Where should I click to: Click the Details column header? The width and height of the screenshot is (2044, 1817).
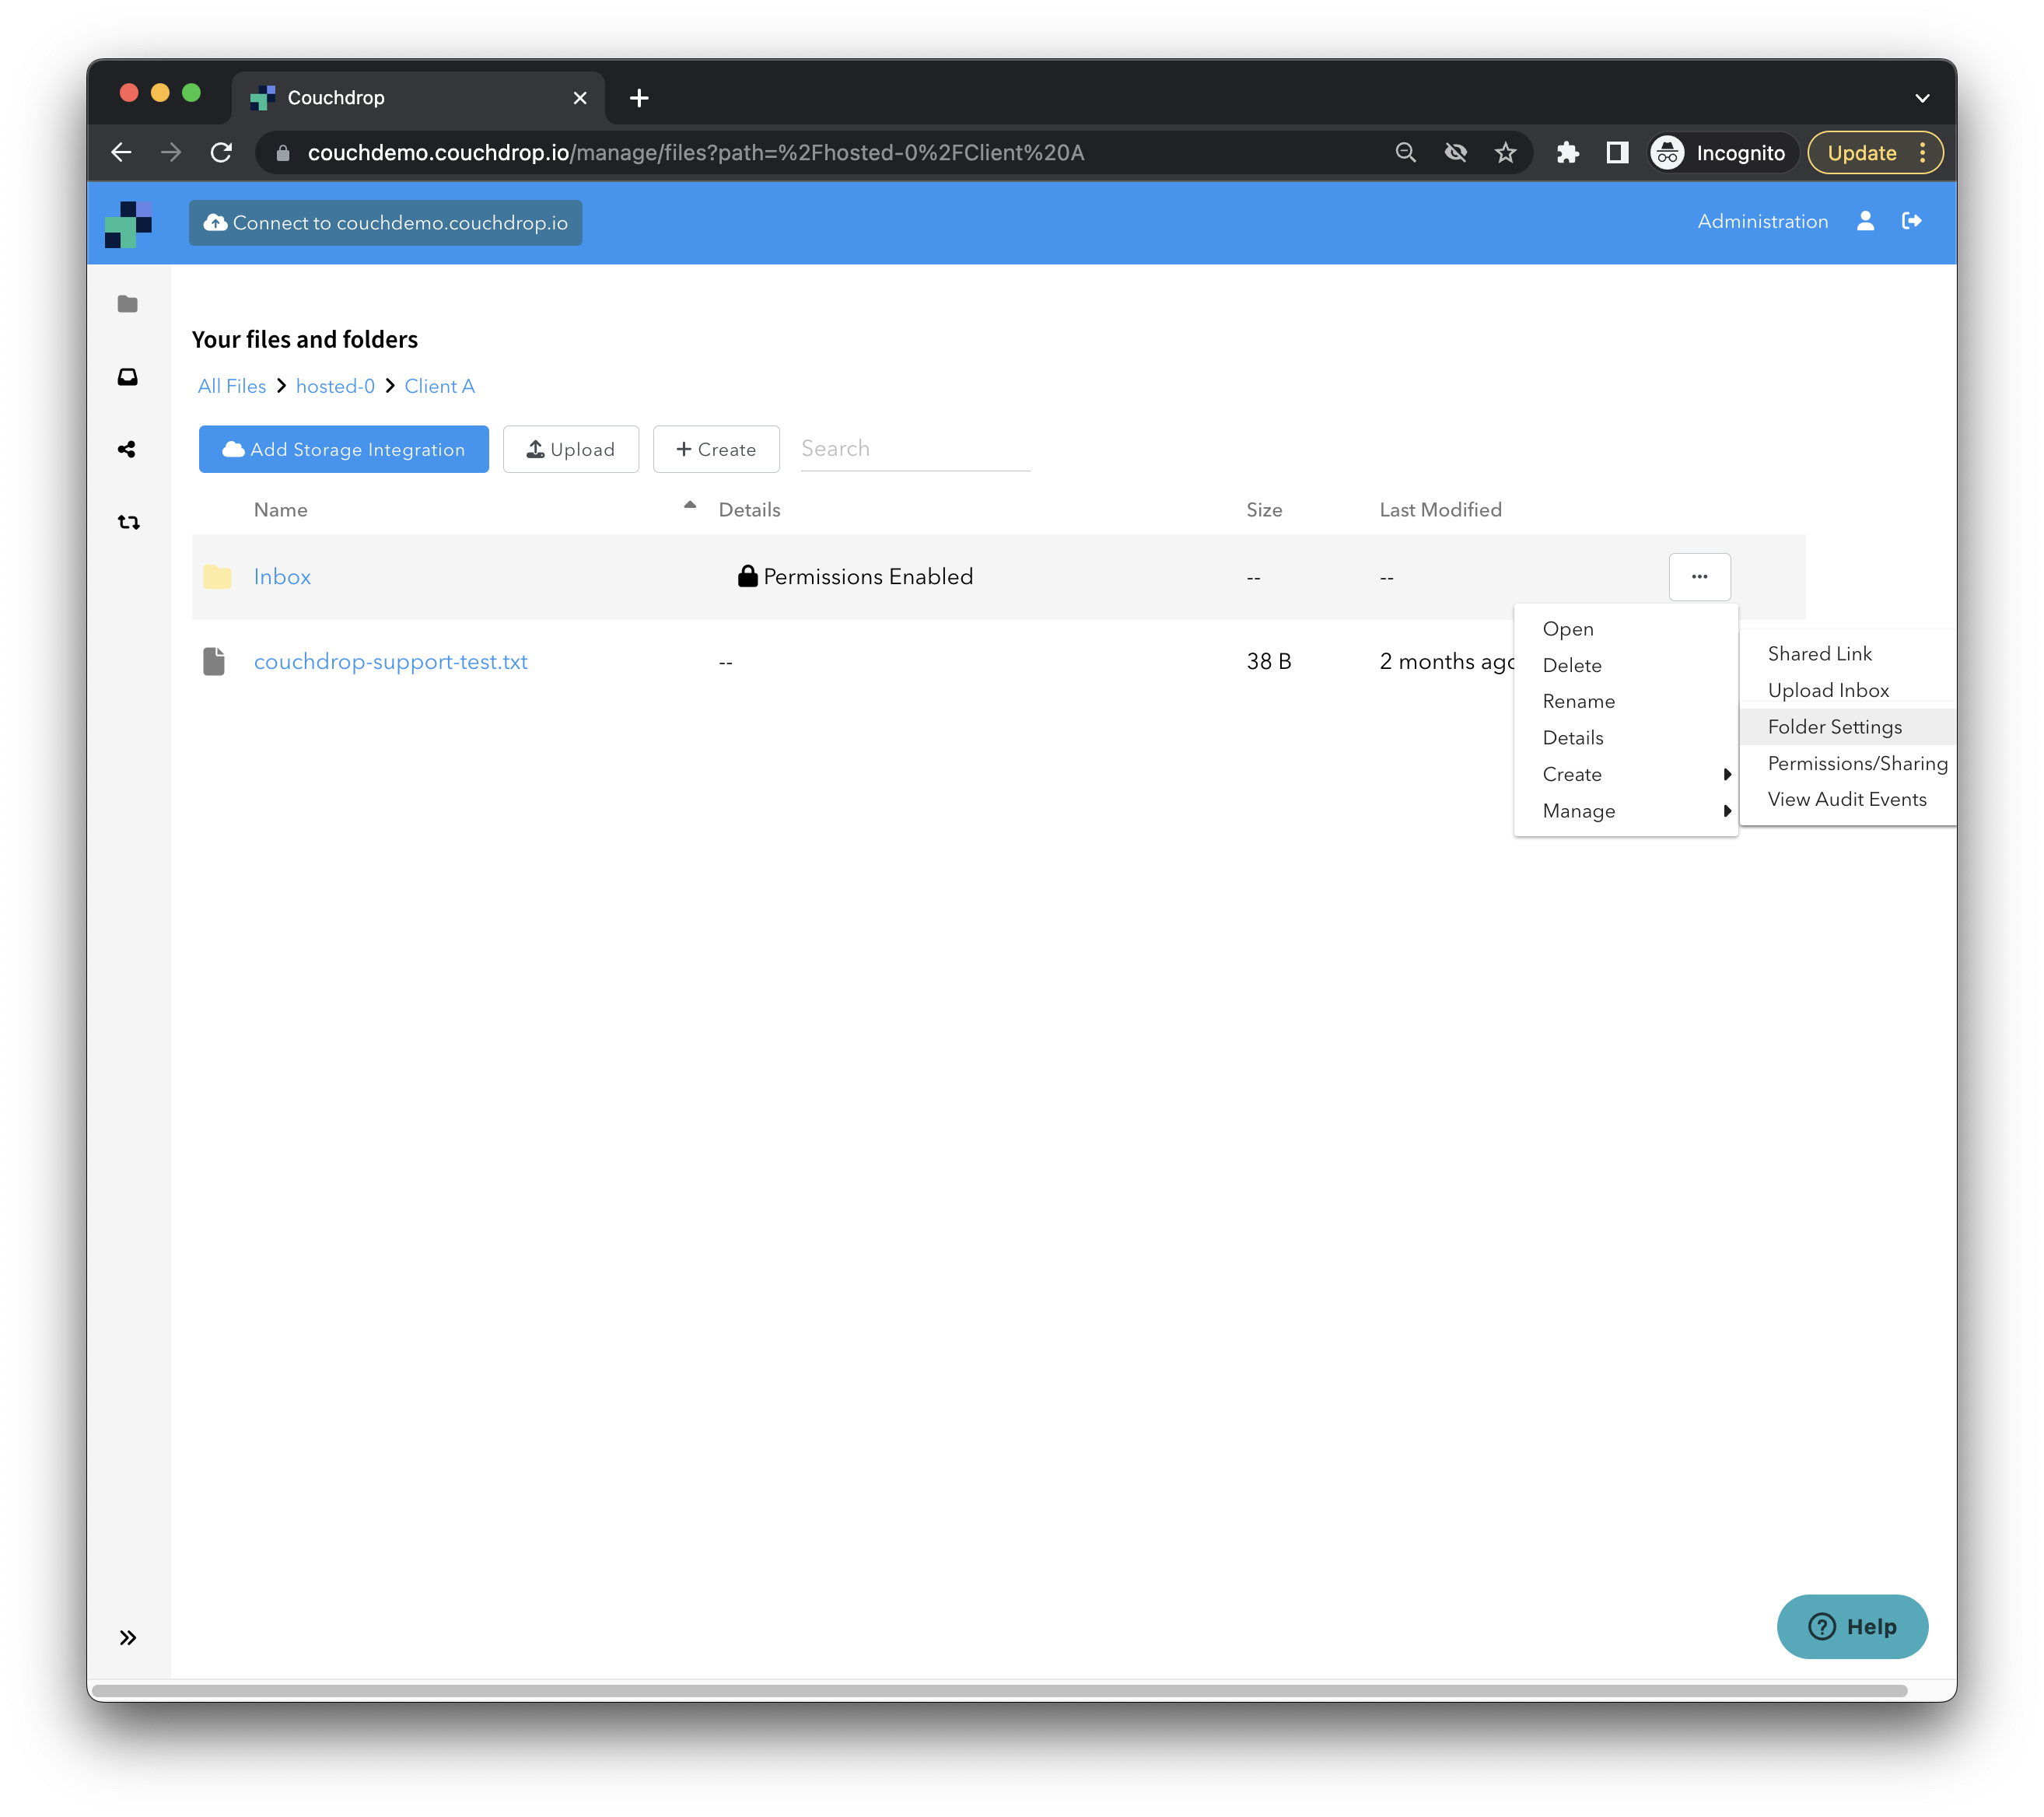click(749, 510)
